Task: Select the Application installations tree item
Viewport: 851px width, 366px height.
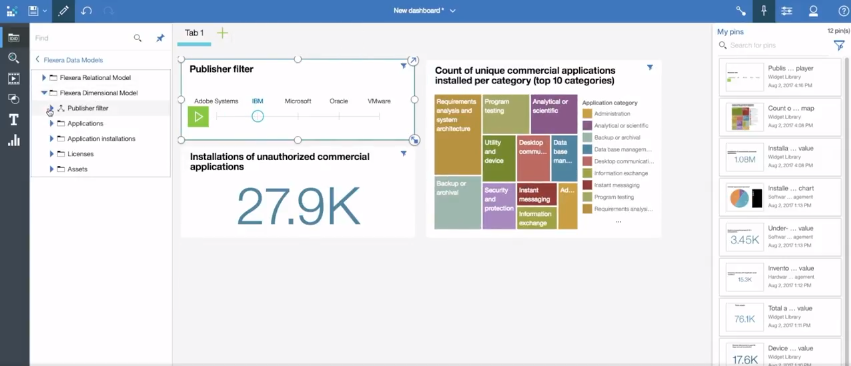Action: (101, 138)
